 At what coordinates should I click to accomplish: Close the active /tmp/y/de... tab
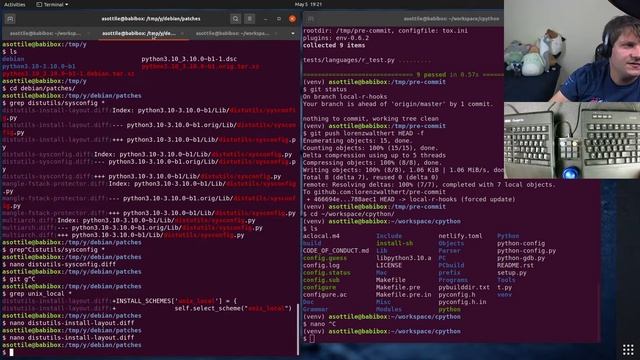[x=182, y=33]
